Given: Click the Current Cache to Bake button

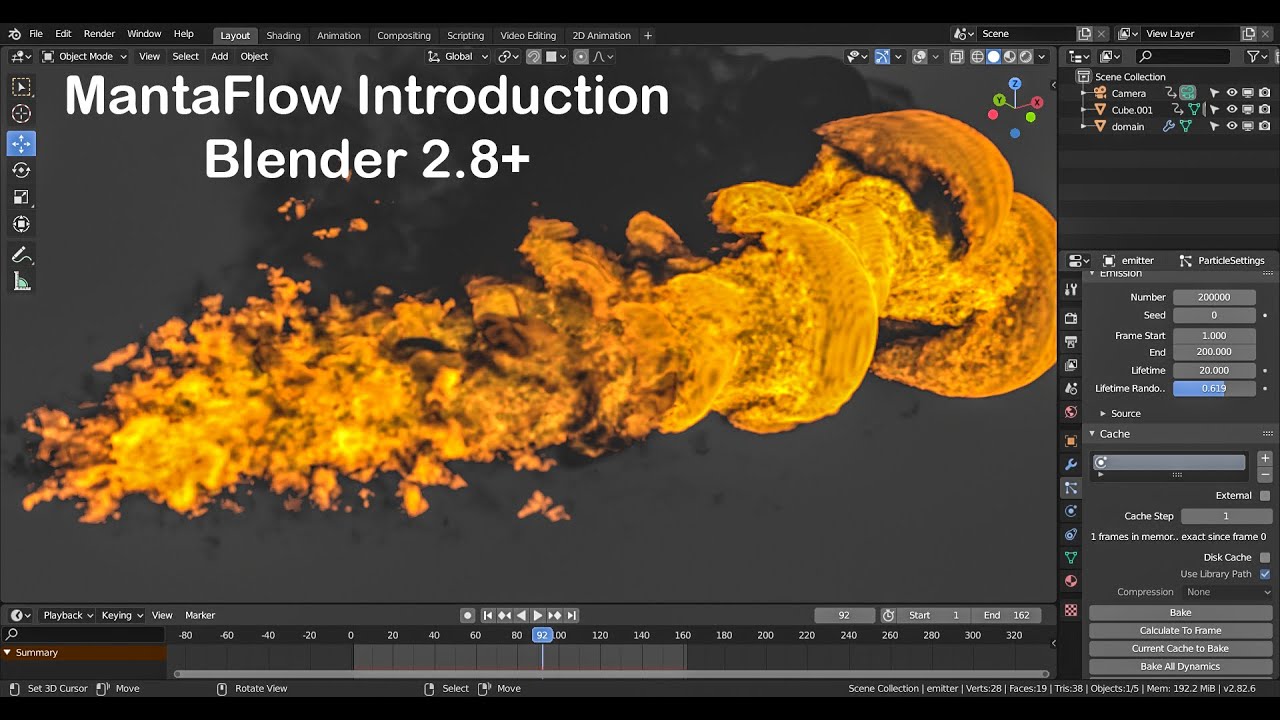Looking at the screenshot, I should pos(1180,648).
